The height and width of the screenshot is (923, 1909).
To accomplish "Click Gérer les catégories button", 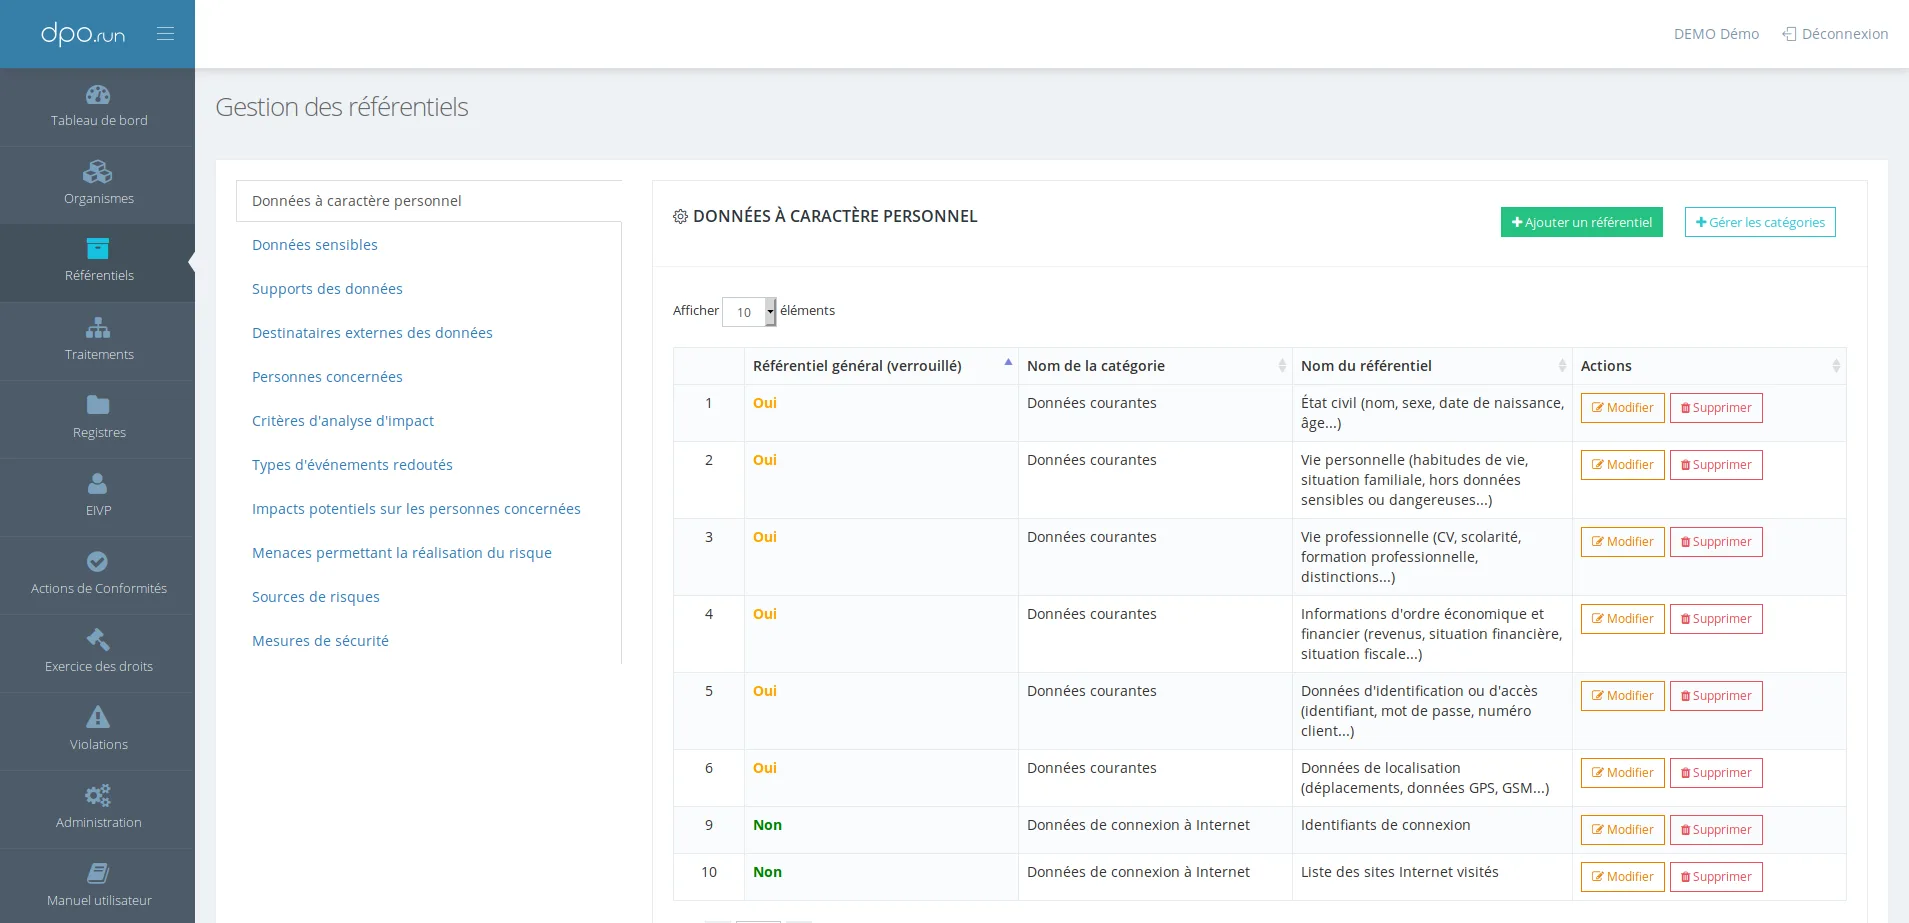I will click(1760, 222).
